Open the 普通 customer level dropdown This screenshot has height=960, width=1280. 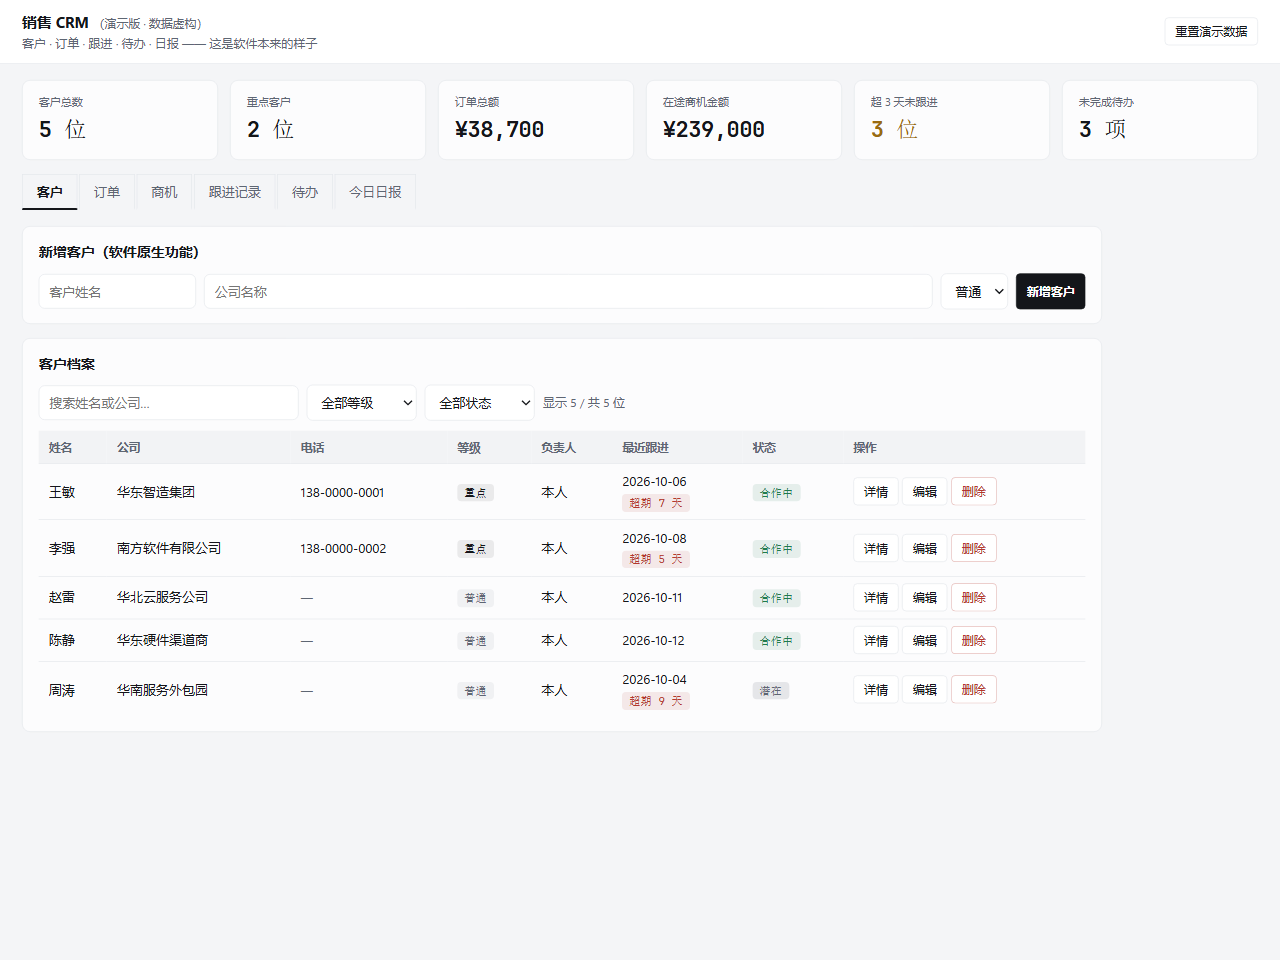(x=974, y=292)
